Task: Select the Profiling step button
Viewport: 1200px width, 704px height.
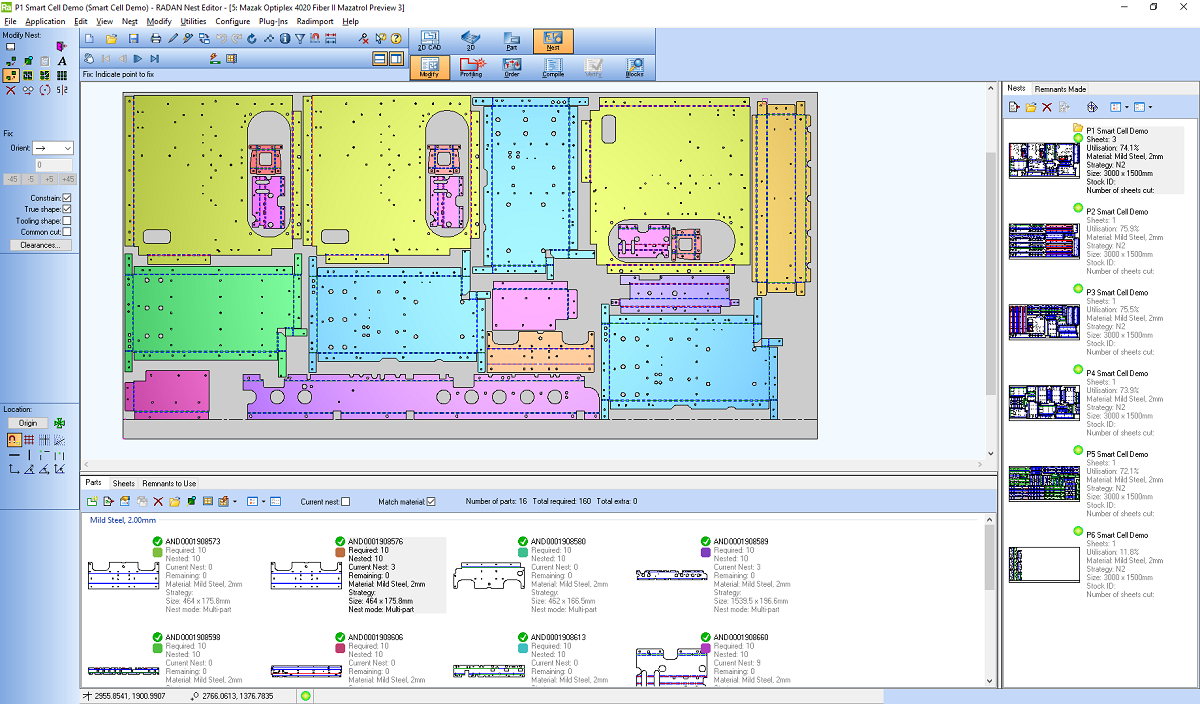Action: coord(471,67)
